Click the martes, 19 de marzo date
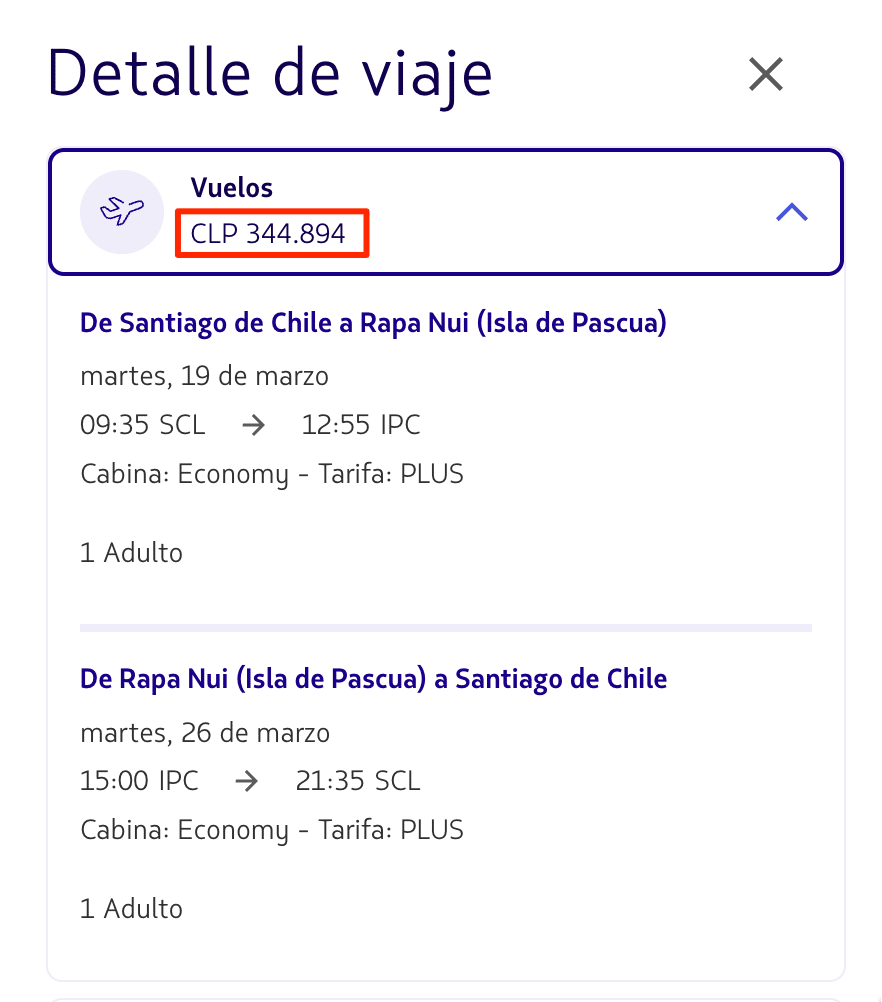882x1002 pixels. (x=205, y=376)
